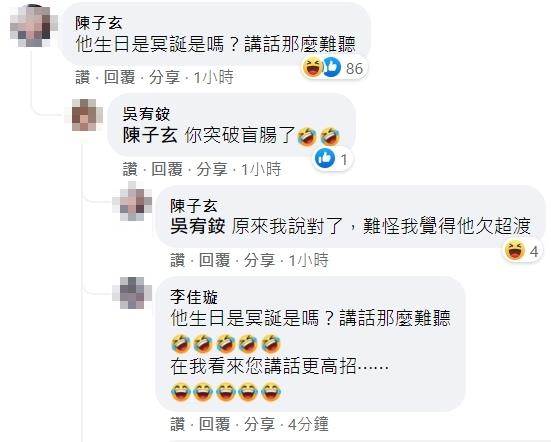Open 李佳璇's profile avatar
551x442 pixels.
coord(132,293)
